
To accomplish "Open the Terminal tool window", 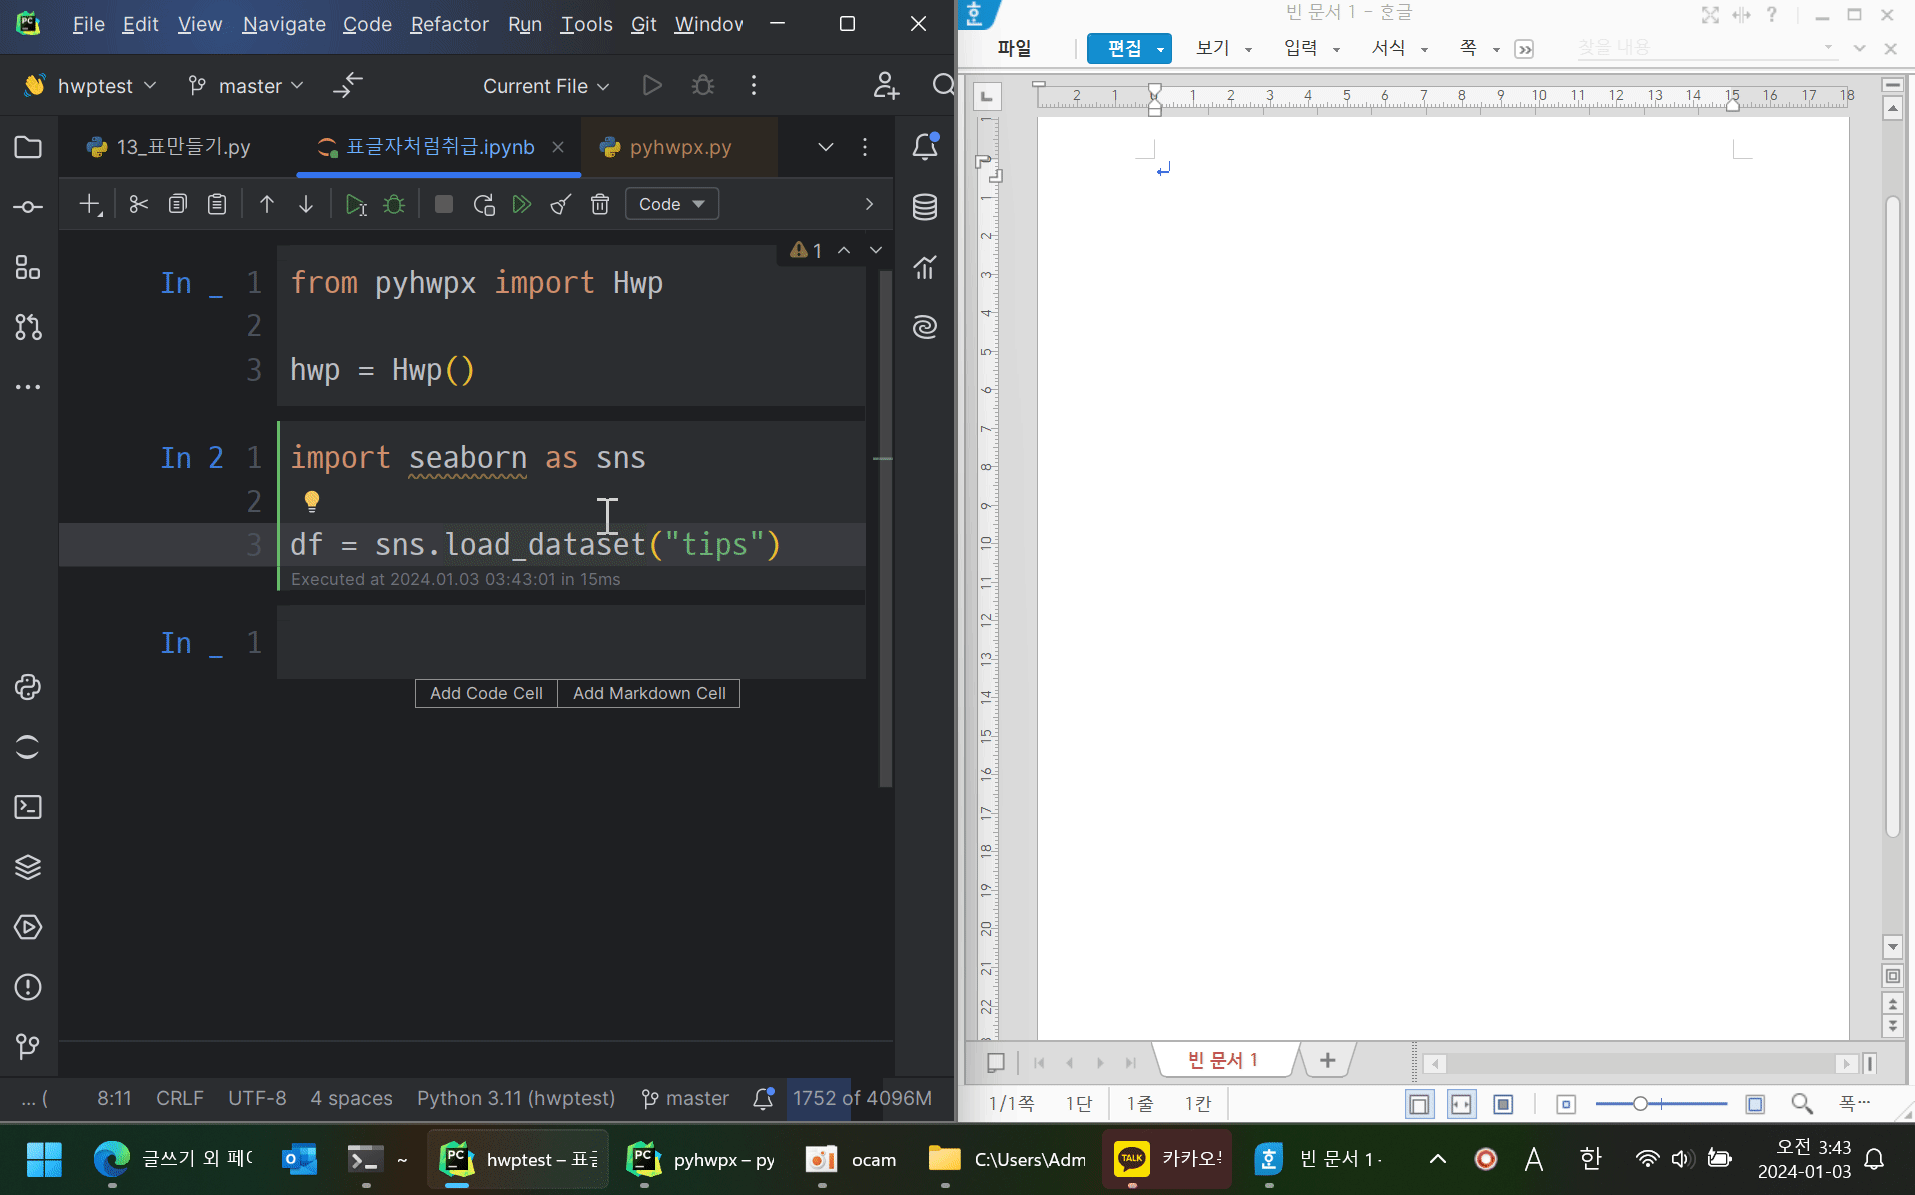I will point(27,807).
